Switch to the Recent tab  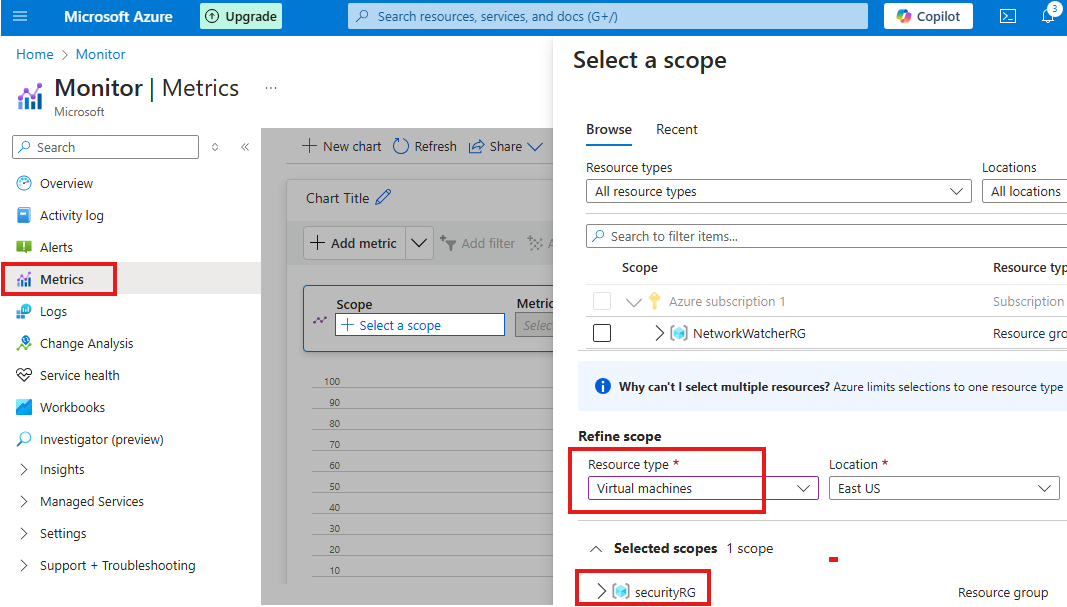tap(676, 129)
